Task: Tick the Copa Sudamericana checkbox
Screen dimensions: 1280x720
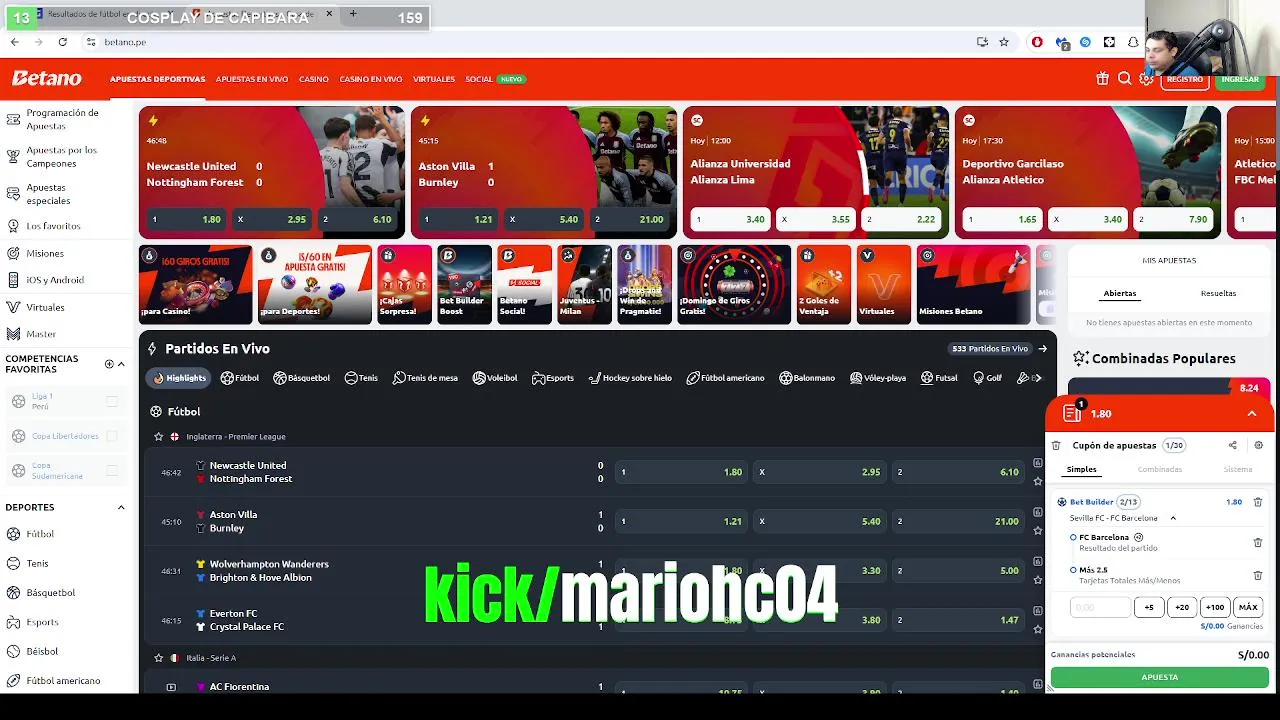Action: (112, 470)
